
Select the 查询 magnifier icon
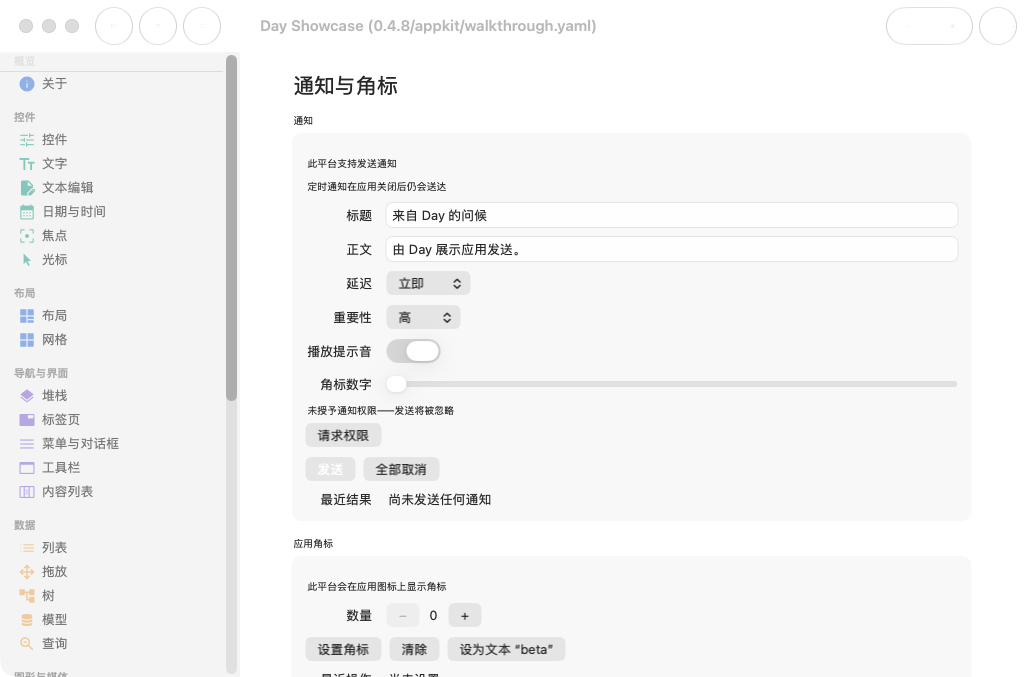[27, 644]
